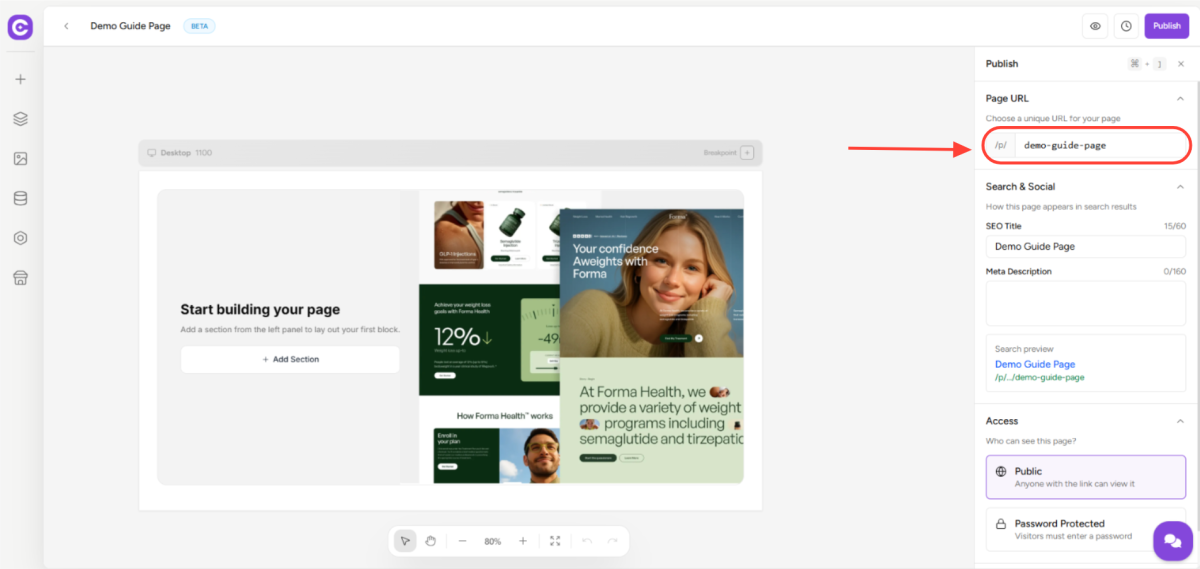The height and width of the screenshot is (569, 1200).
Task: Toggle page preview with eye icon
Action: 1095,26
